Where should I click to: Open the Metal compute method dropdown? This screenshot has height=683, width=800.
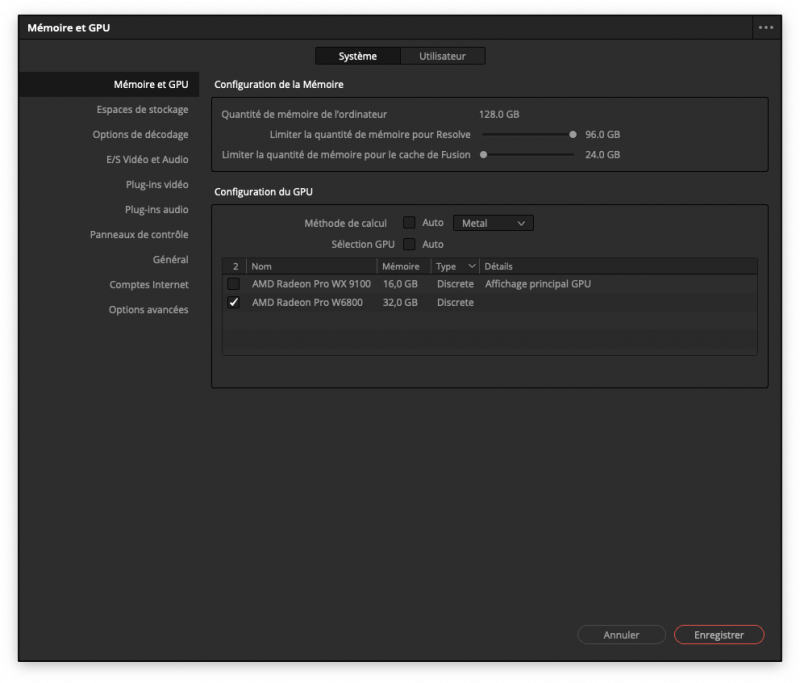[493, 223]
